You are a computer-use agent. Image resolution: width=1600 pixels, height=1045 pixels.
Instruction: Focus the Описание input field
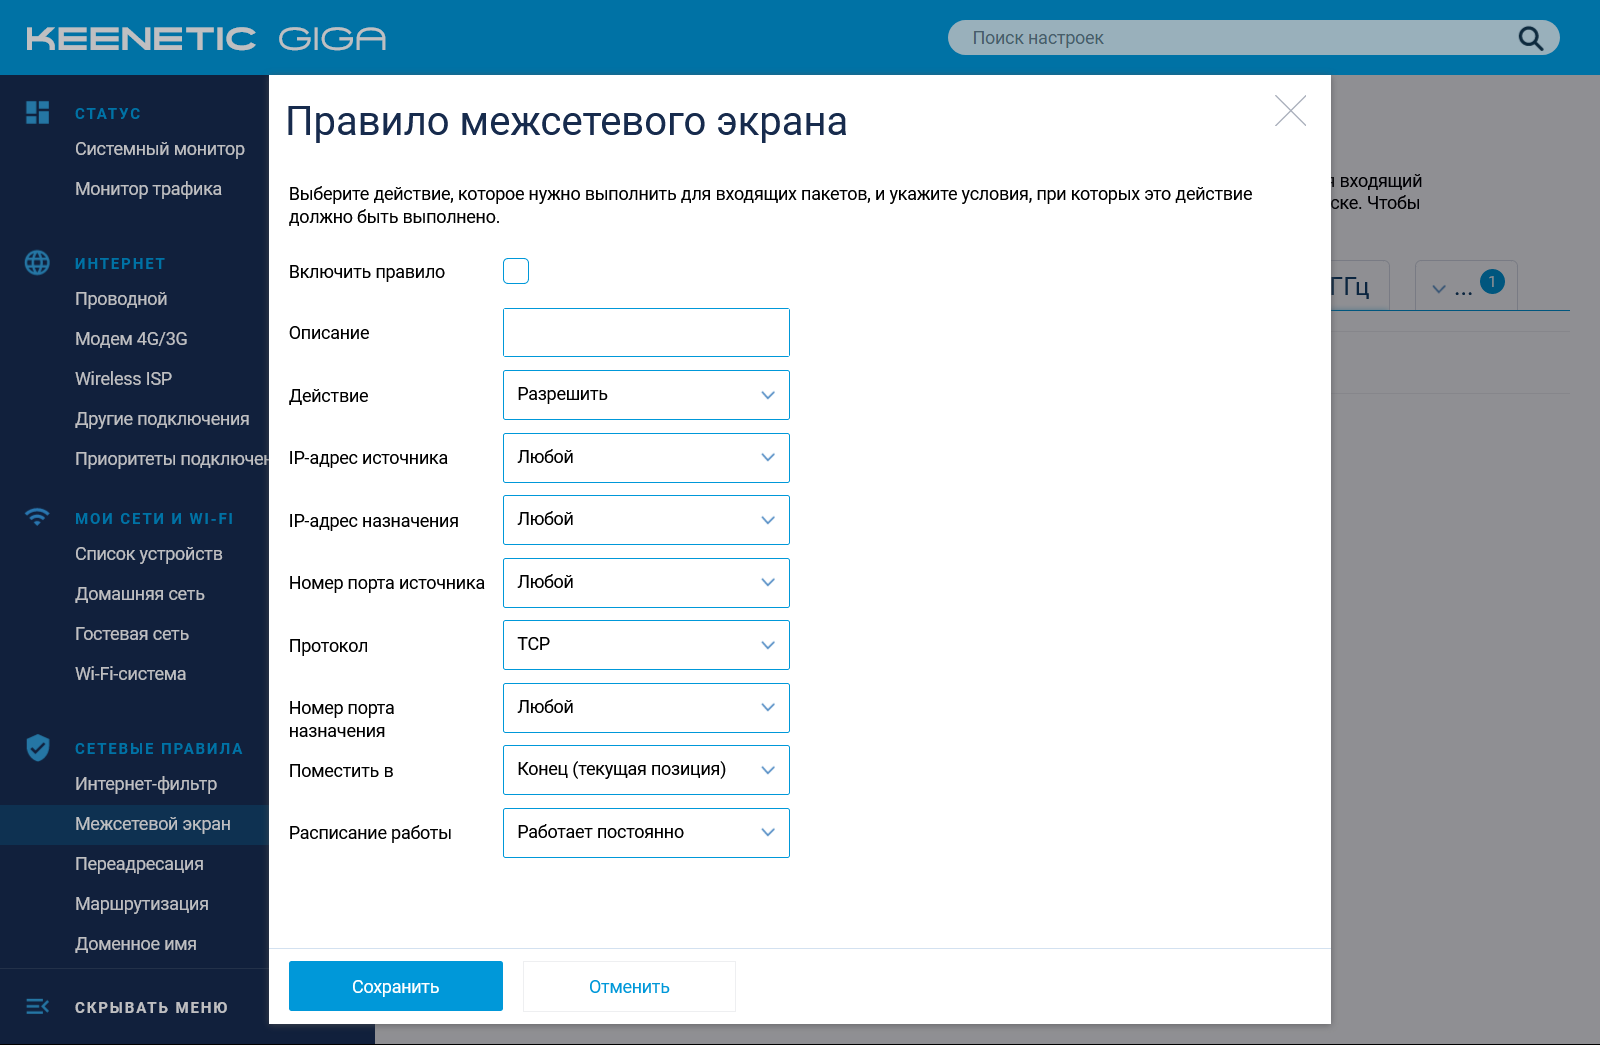coord(646,332)
